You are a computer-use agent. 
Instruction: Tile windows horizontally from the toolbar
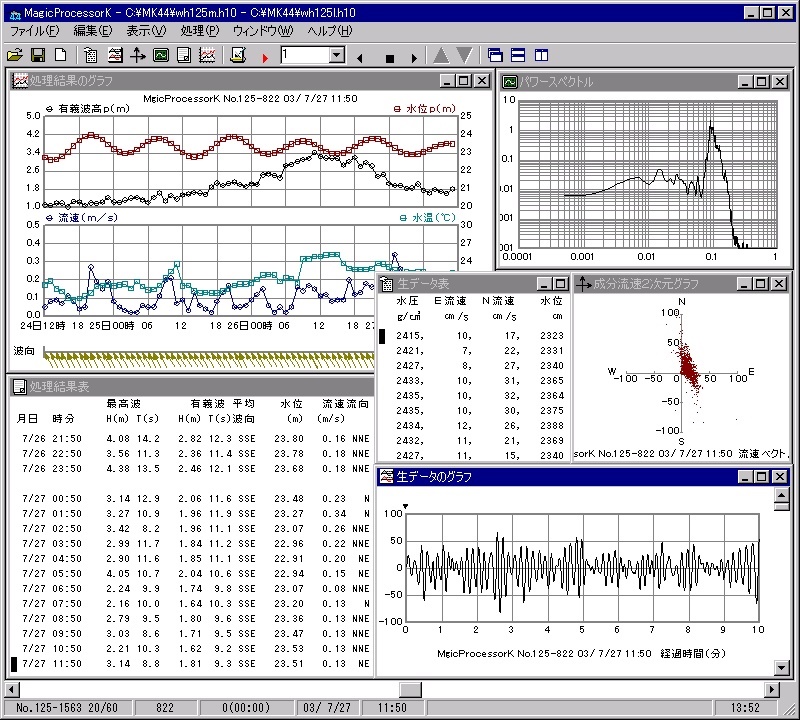tap(518, 55)
